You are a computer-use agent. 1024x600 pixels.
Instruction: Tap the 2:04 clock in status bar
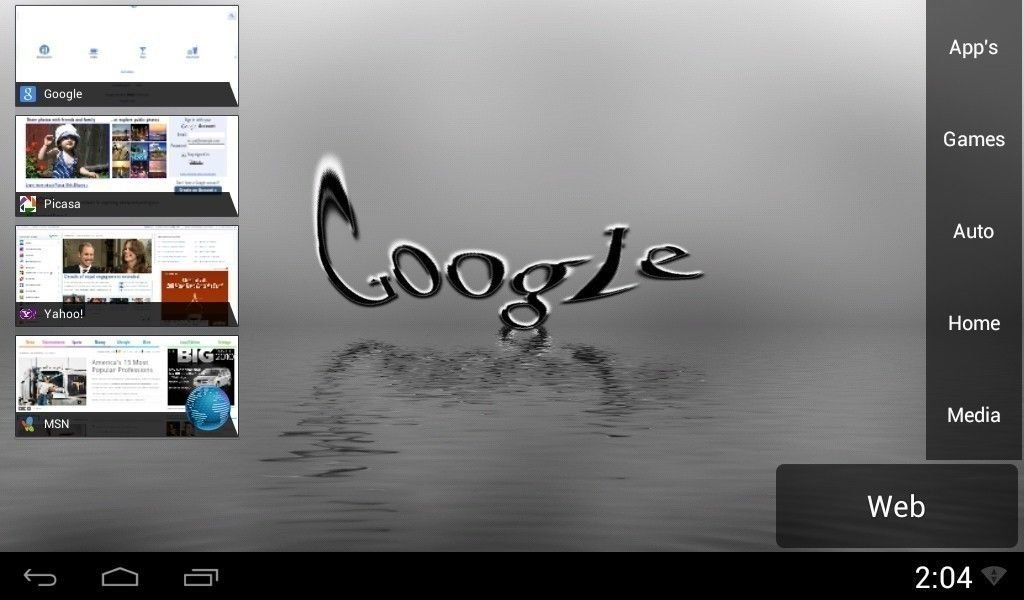[943, 577]
